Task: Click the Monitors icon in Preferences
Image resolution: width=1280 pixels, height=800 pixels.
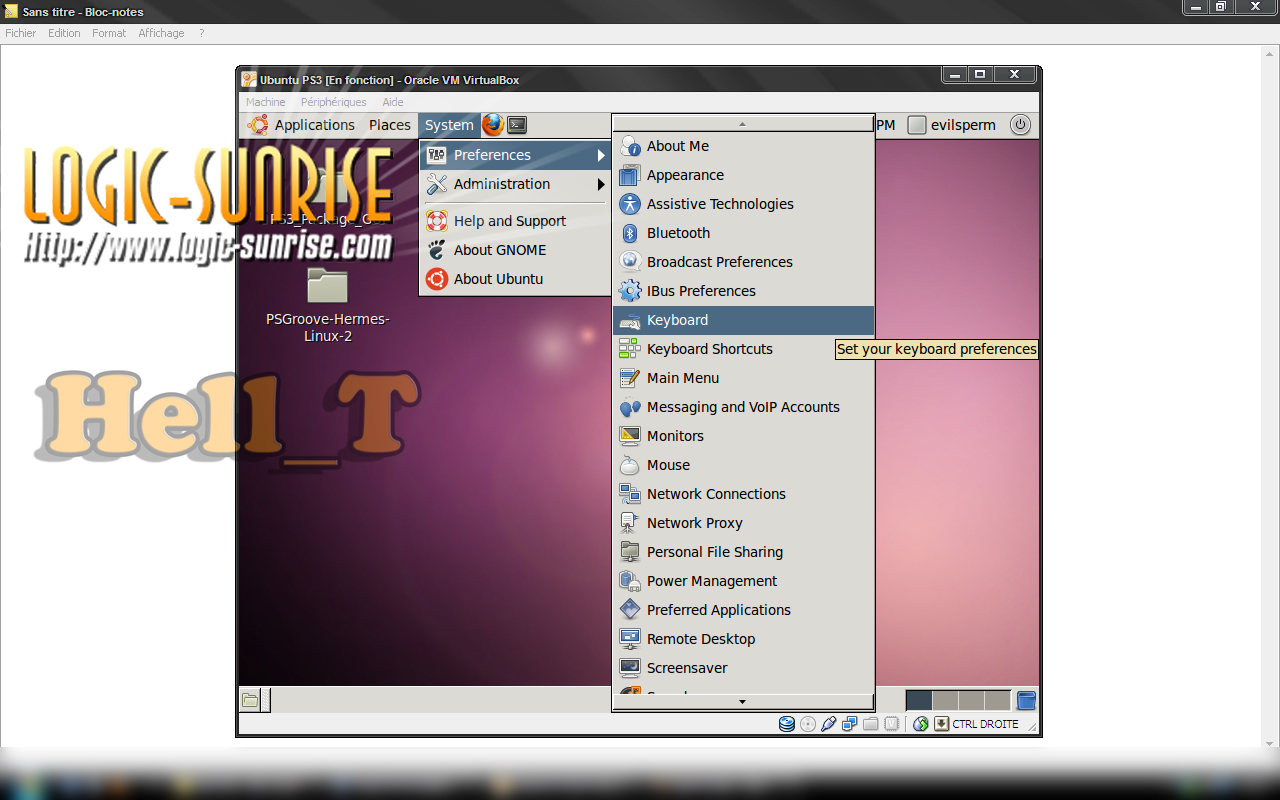Action: coord(630,436)
